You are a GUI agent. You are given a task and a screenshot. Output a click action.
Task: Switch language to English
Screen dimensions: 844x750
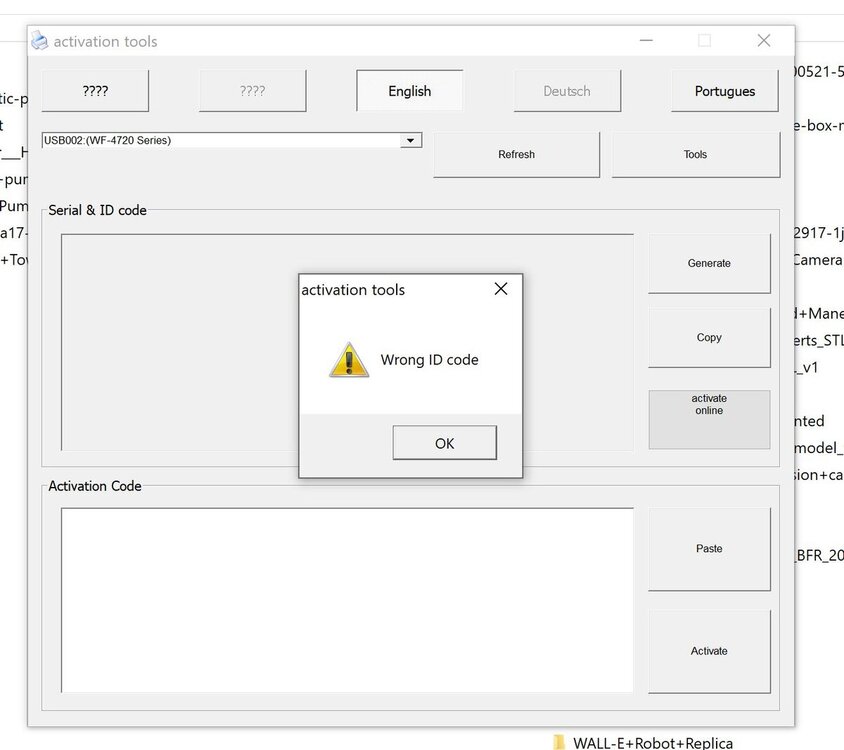point(409,91)
